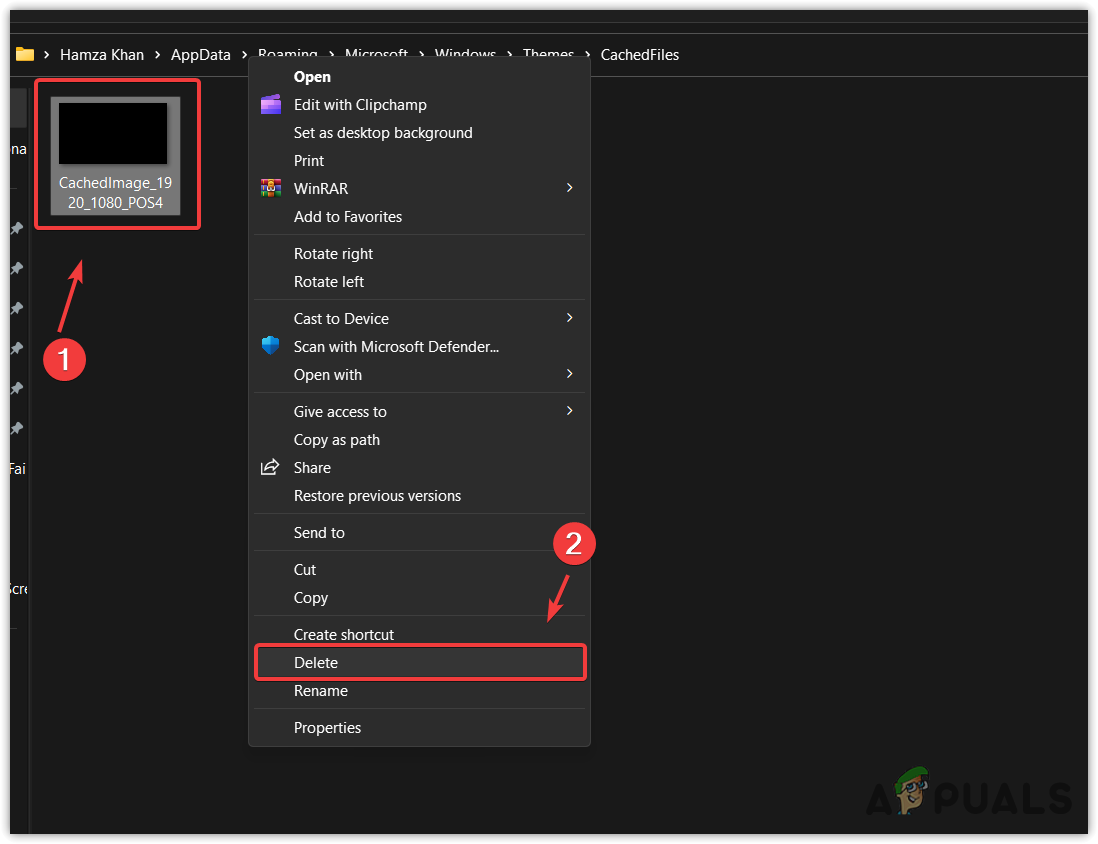This screenshot has height=844, width=1098.
Task: Open Properties from the context menu
Action: coord(327,727)
